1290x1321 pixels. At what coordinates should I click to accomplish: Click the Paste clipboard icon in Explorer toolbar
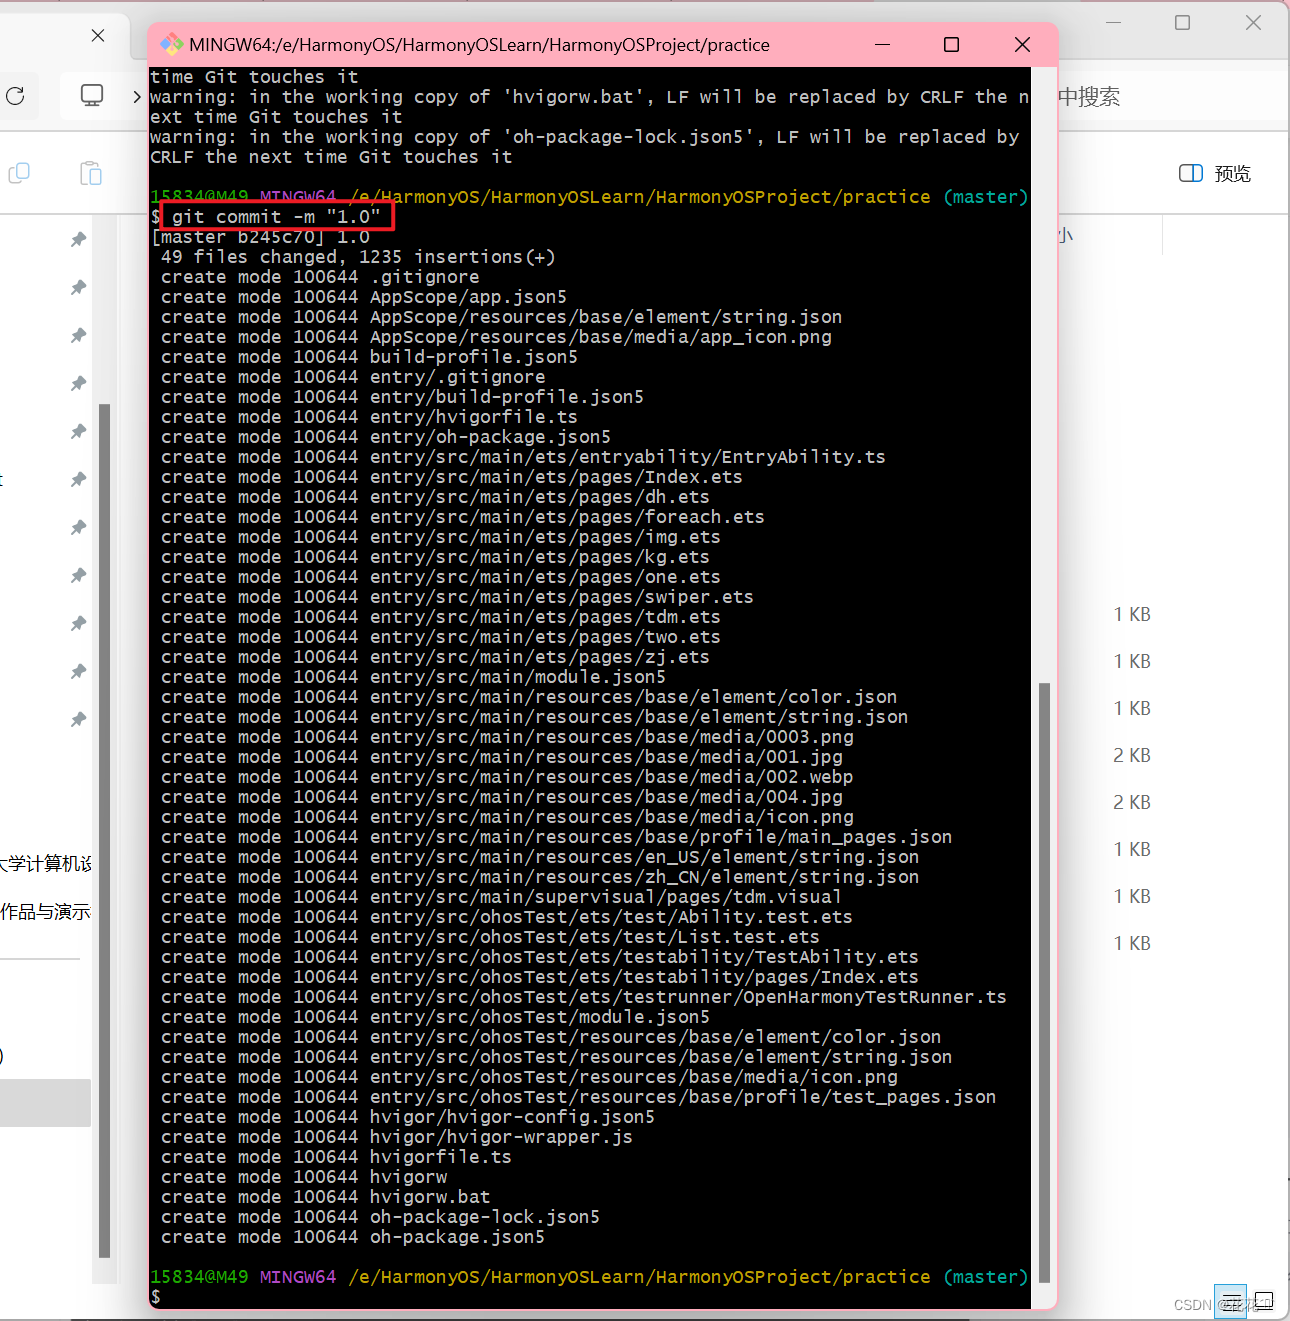coord(91,173)
